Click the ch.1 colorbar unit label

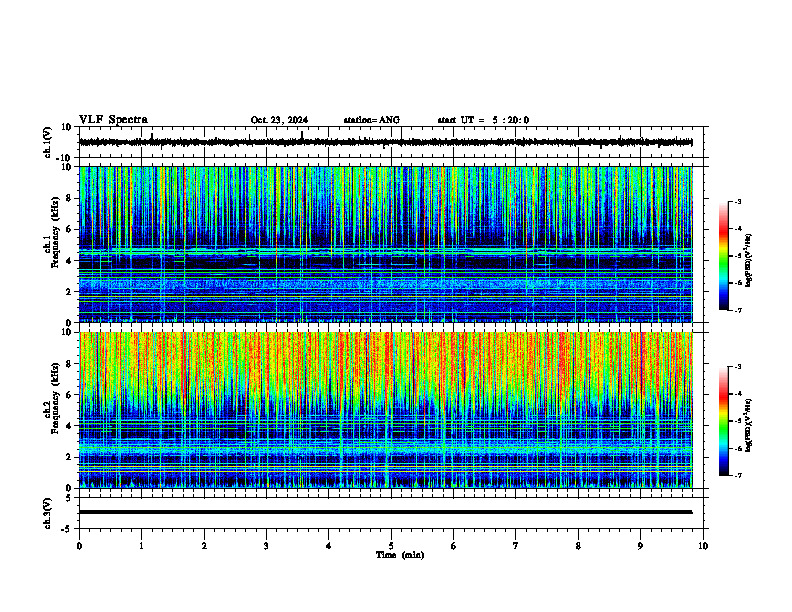click(x=749, y=260)
